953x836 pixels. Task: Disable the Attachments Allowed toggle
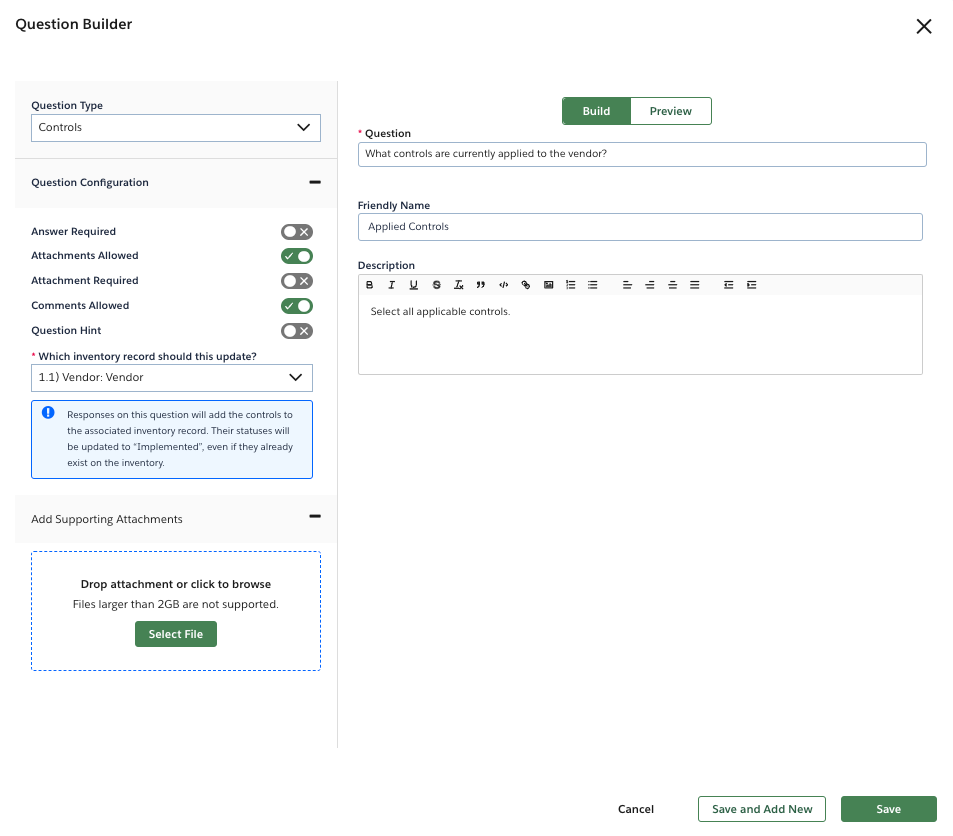pyautogui.click(x=296, y=256)
